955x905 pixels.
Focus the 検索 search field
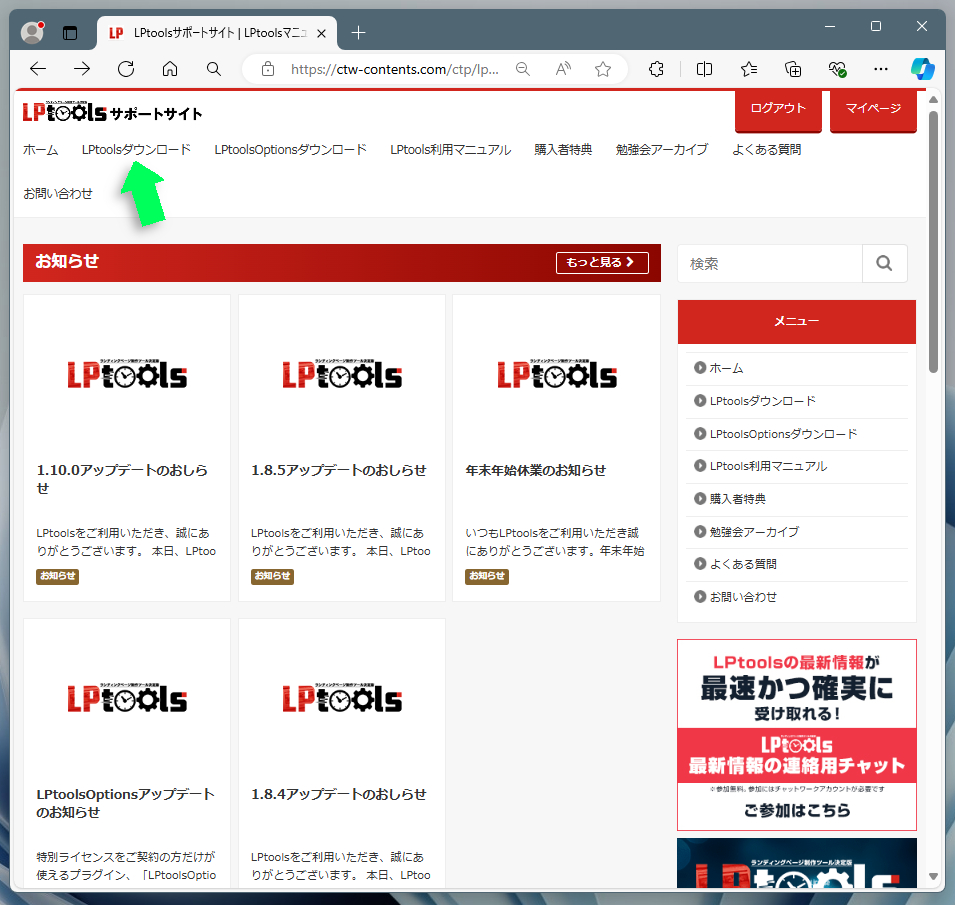[770, 263]
